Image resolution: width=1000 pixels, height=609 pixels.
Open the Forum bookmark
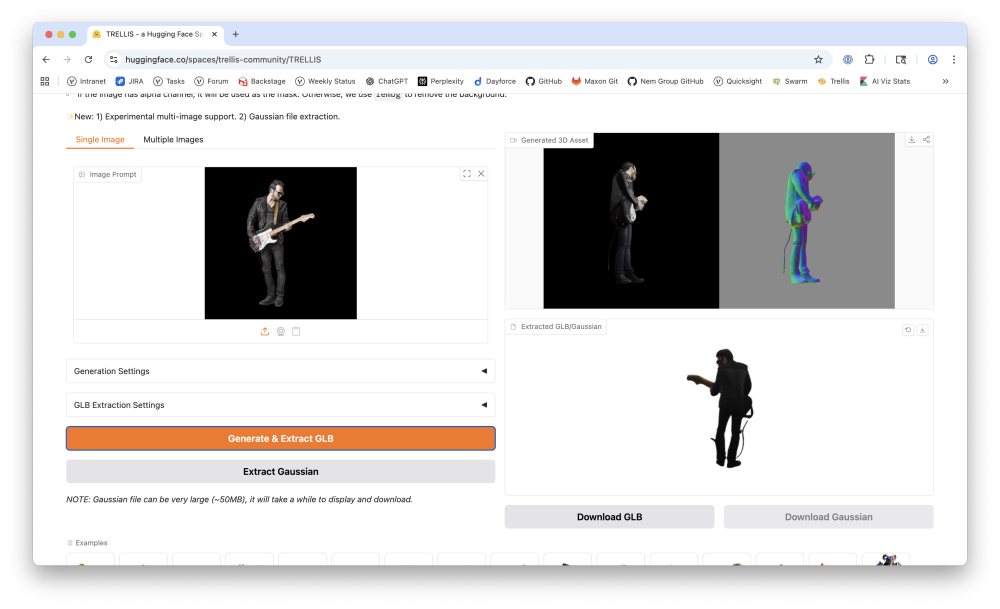coord(211,81)
